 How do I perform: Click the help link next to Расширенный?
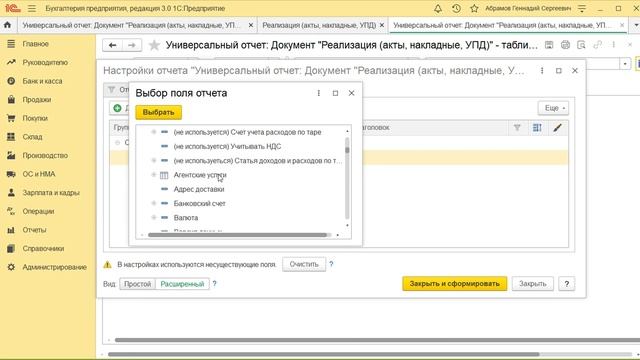coord(215,284)
